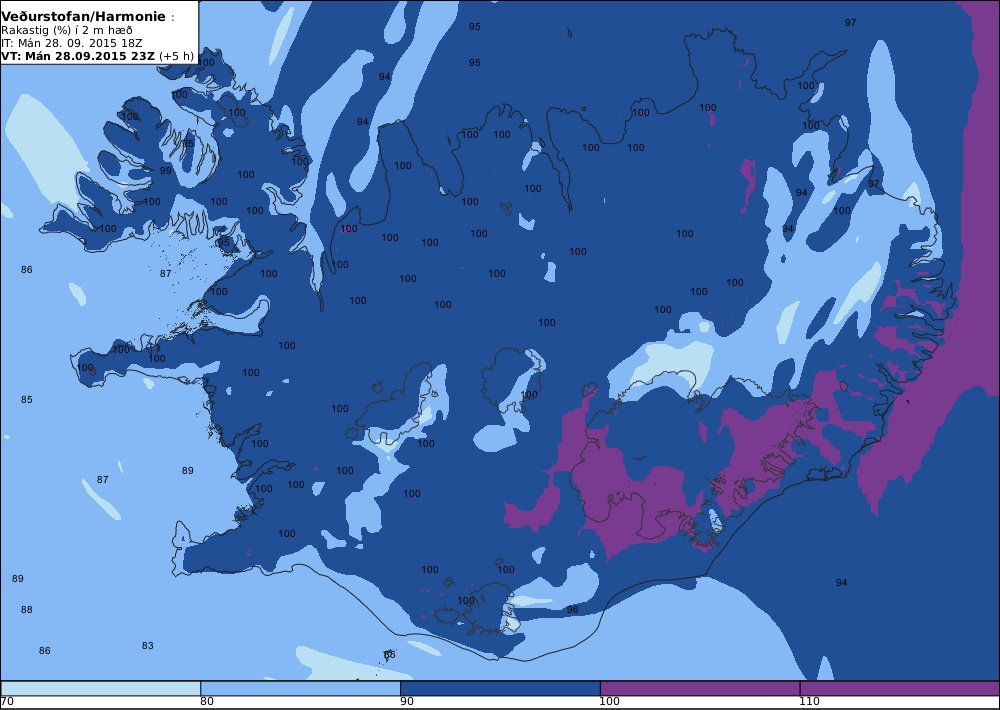Screen dimensions: 1000x710
Task: Click the legend label '80'
Action: (x=207, y=702)
